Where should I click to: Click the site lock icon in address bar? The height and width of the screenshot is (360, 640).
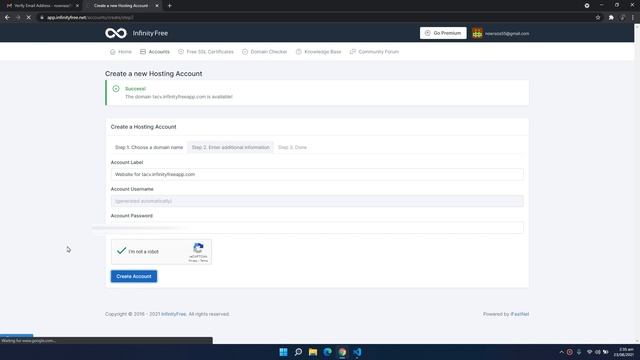tap(42, 18)
